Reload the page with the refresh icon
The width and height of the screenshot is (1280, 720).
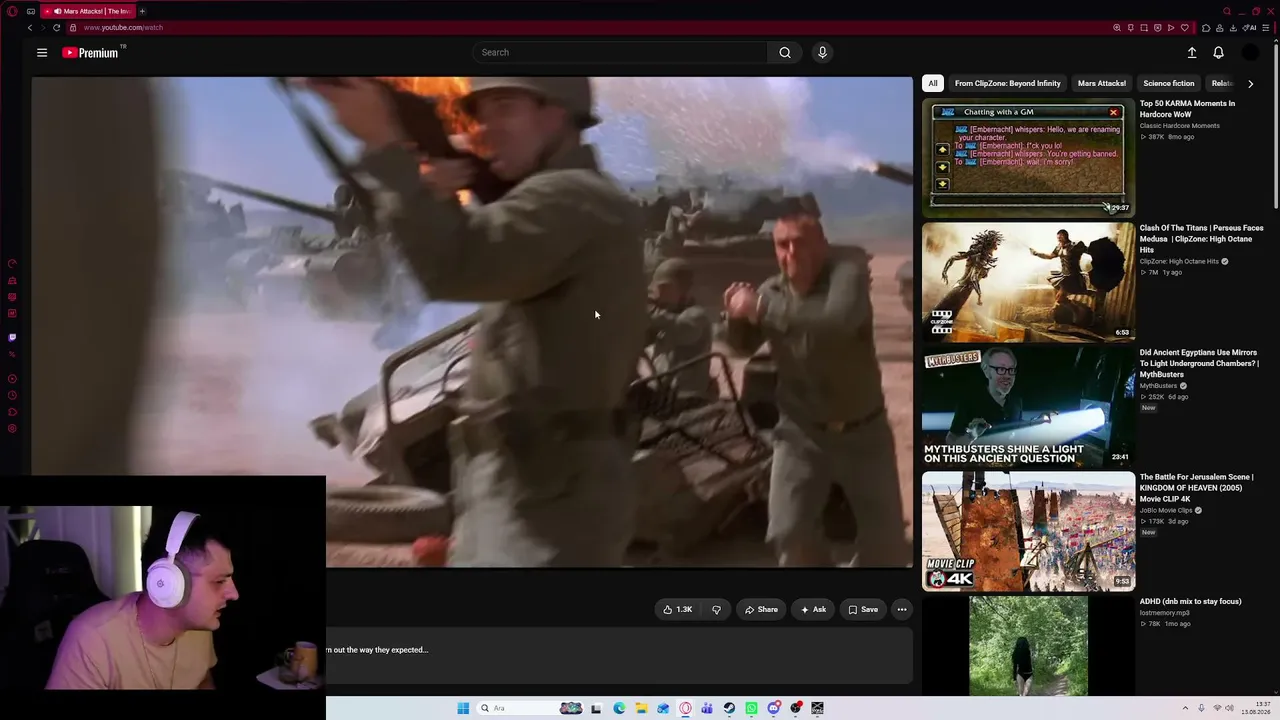56,28
